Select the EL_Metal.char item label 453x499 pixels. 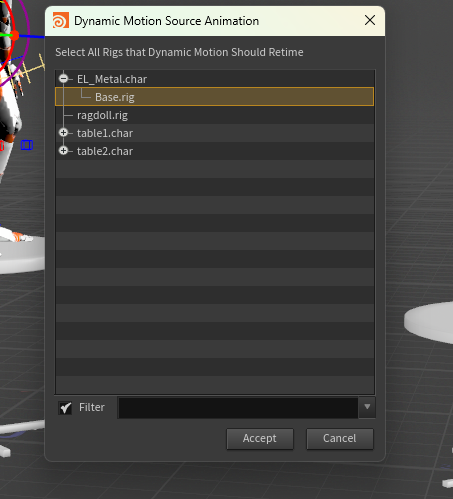point(112,79)
